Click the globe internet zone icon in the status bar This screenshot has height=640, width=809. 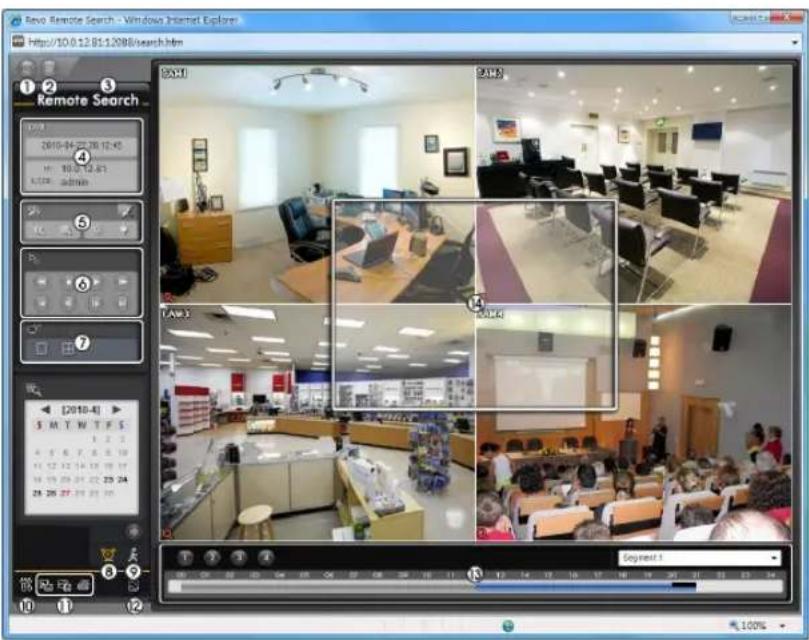point(508,626)
